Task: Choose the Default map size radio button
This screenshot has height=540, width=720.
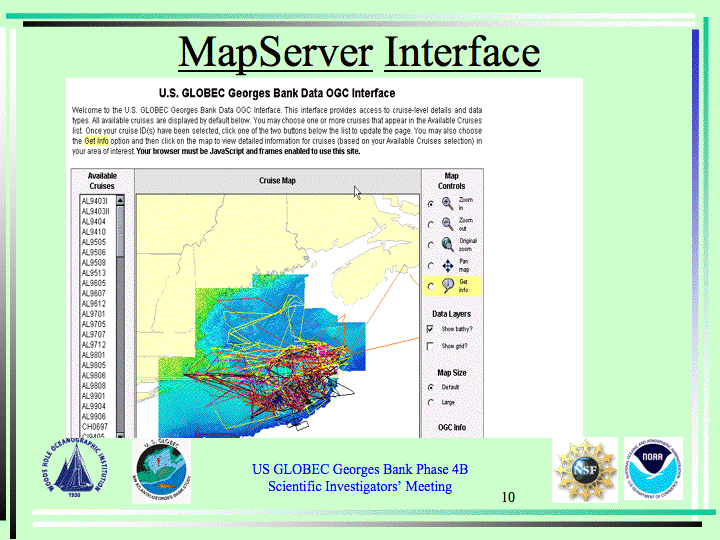Action: coord(431,387)
